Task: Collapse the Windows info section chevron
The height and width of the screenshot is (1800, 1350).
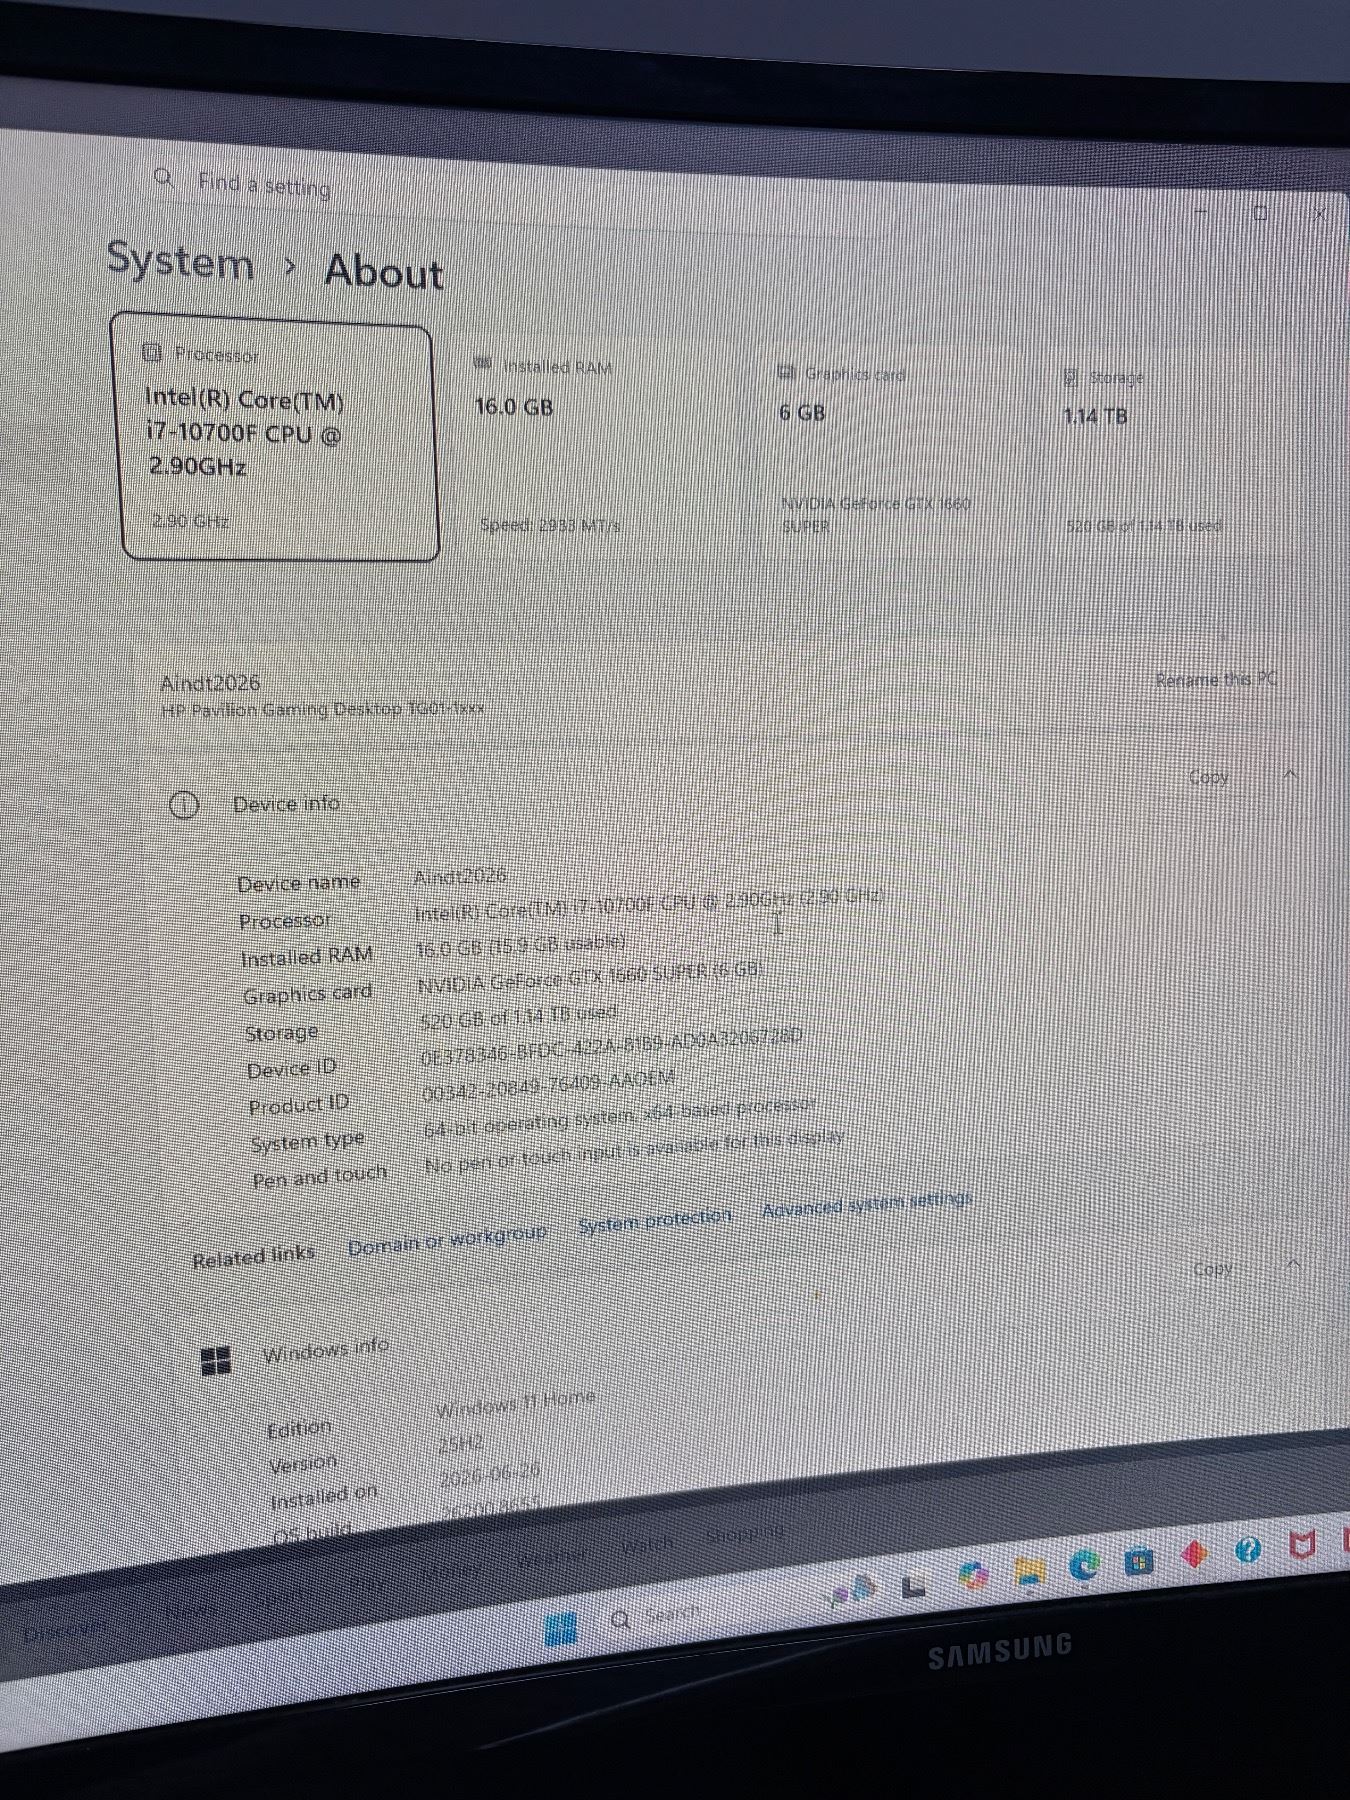Action: pyautogui.click(x=1294, y=1264)
